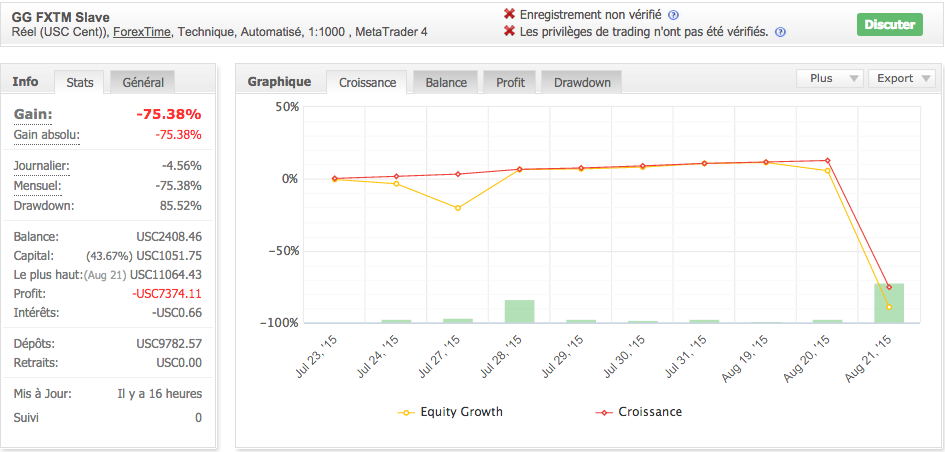
Task: Toggle Croissance series in chart legend
Action: pos(639,412)
